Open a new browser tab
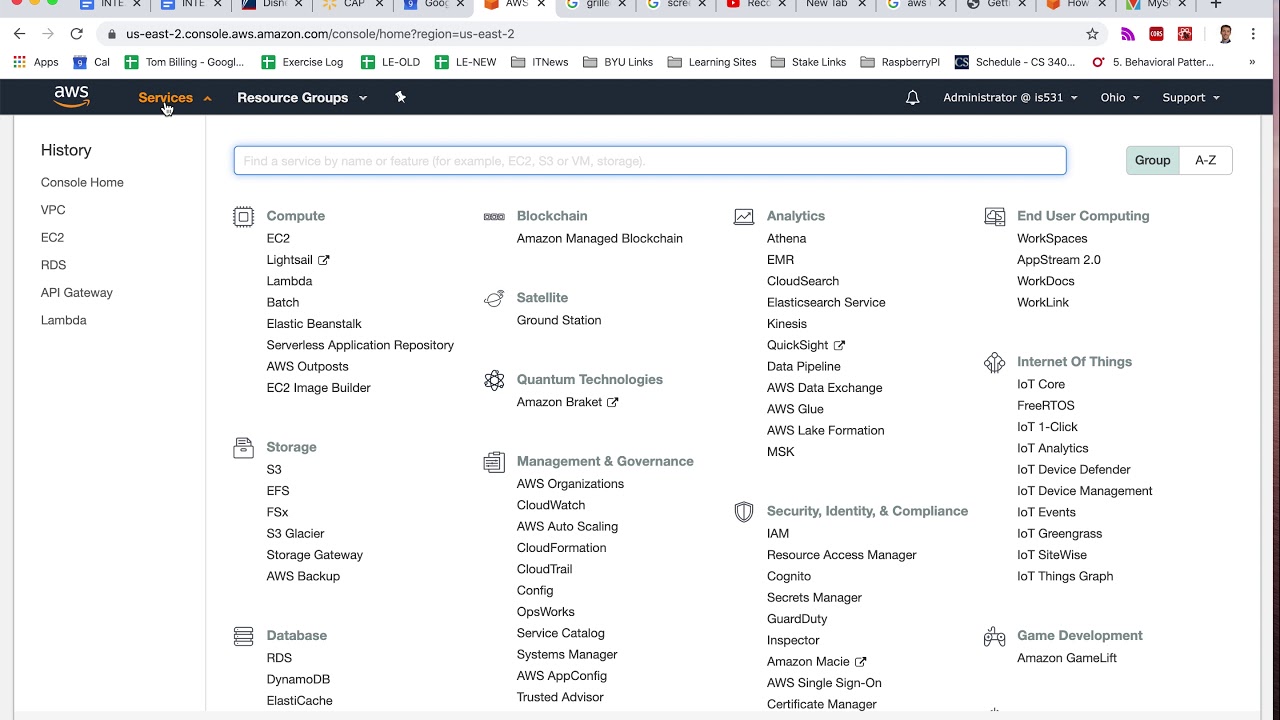 point(1216,5)
